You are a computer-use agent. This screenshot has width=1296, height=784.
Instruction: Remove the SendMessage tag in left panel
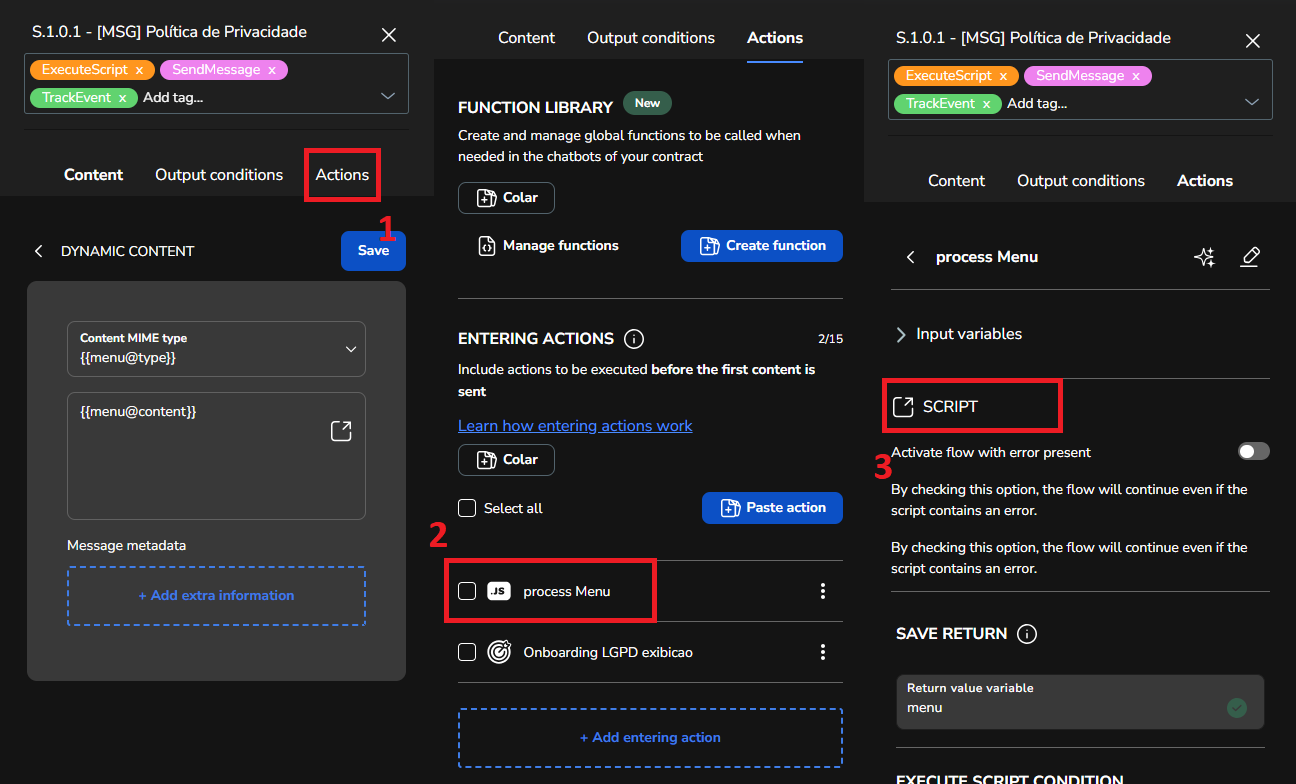click(272, 70)
